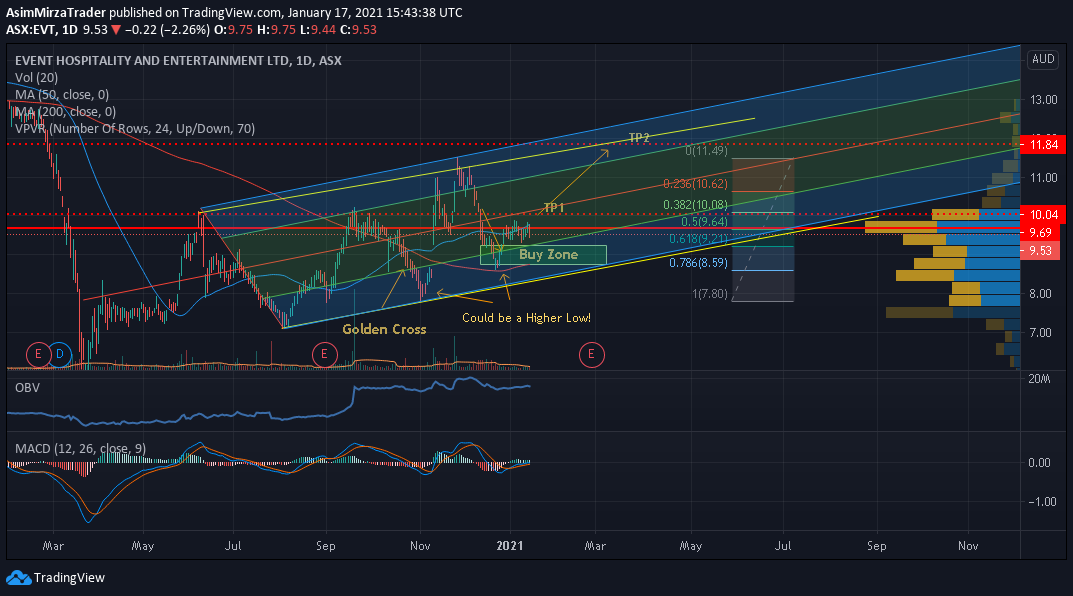The image size is (1073, 596).
Task: Click the TP1 target label
Action: (554, 207)
